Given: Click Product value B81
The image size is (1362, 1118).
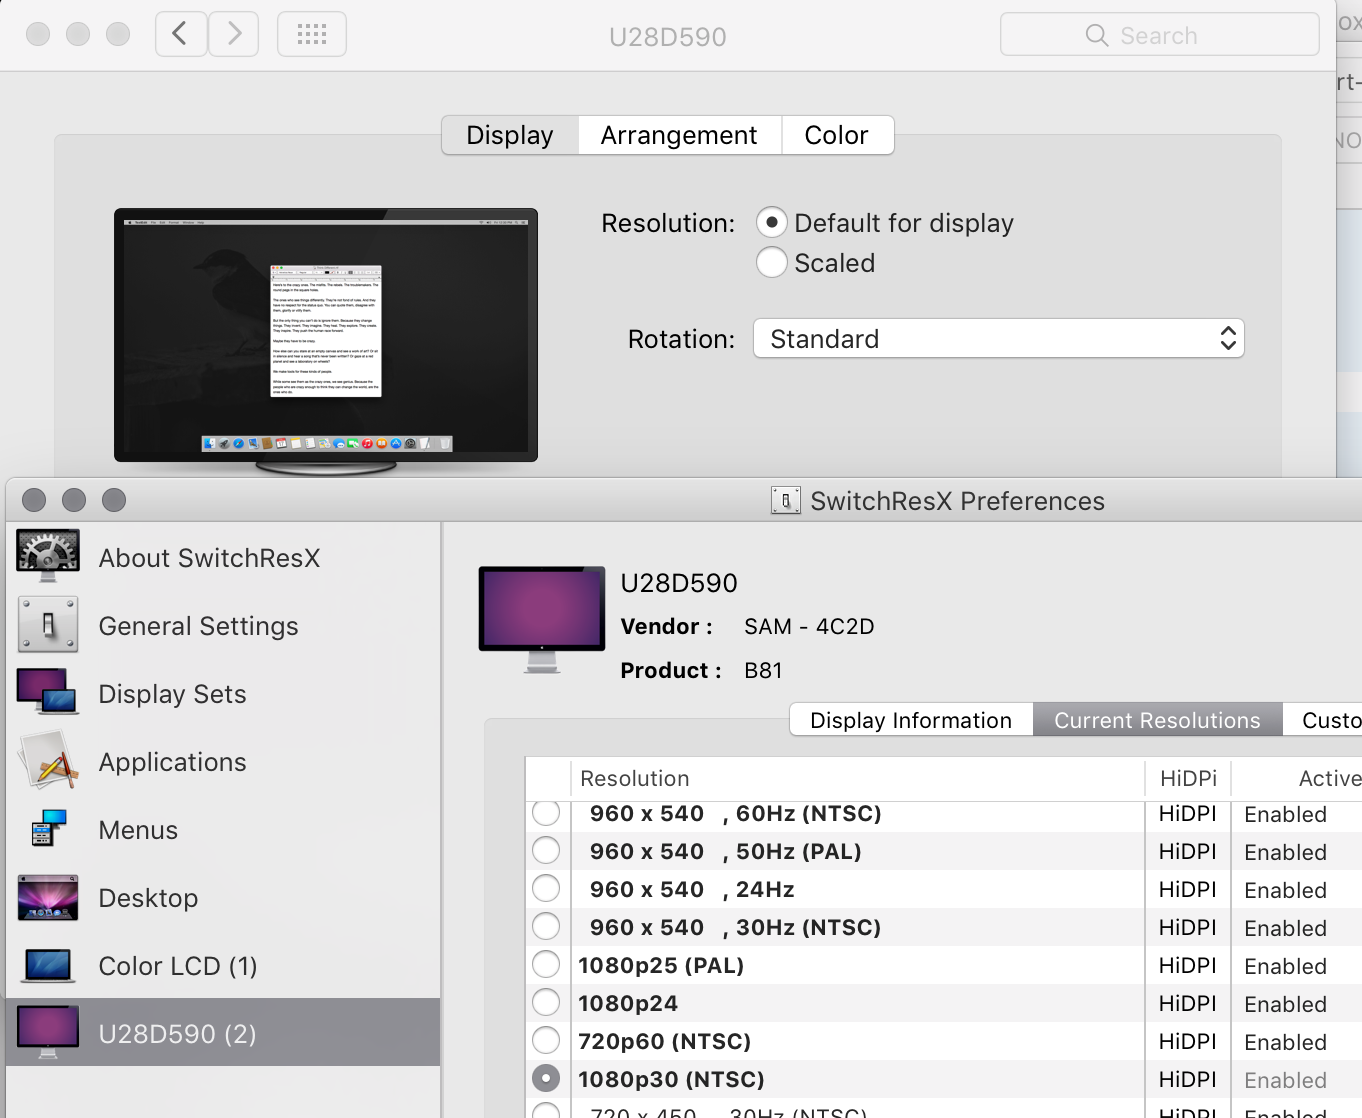Looking at the screenshot, I should pos(763,671).
